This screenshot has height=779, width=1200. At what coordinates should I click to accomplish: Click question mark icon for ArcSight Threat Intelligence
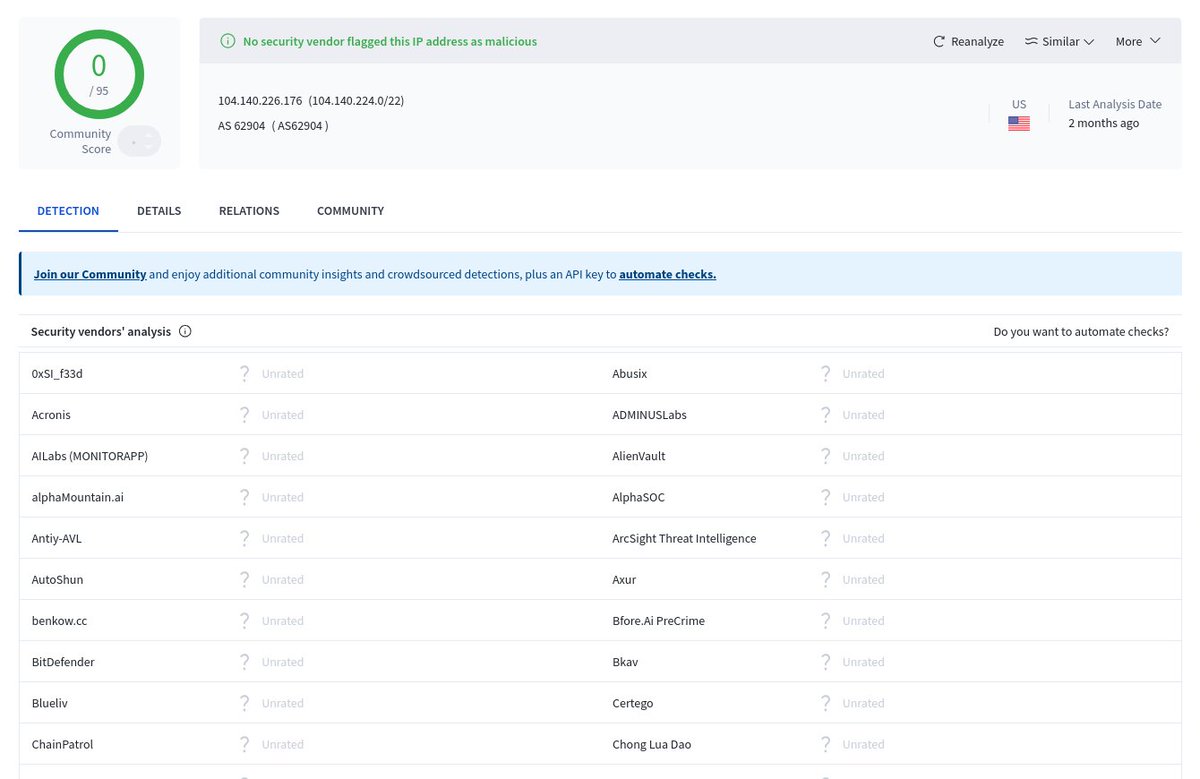[825, 538]
